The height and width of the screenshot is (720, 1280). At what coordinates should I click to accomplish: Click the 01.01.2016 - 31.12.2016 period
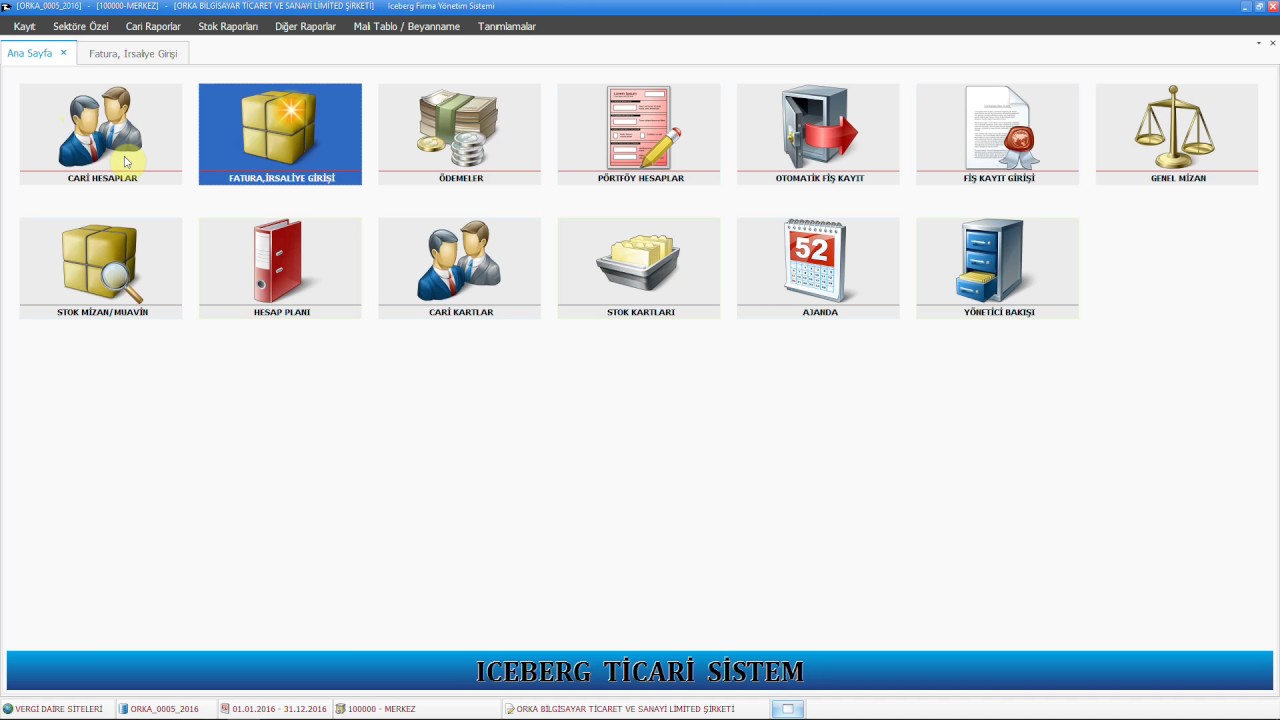pos(274,709)
